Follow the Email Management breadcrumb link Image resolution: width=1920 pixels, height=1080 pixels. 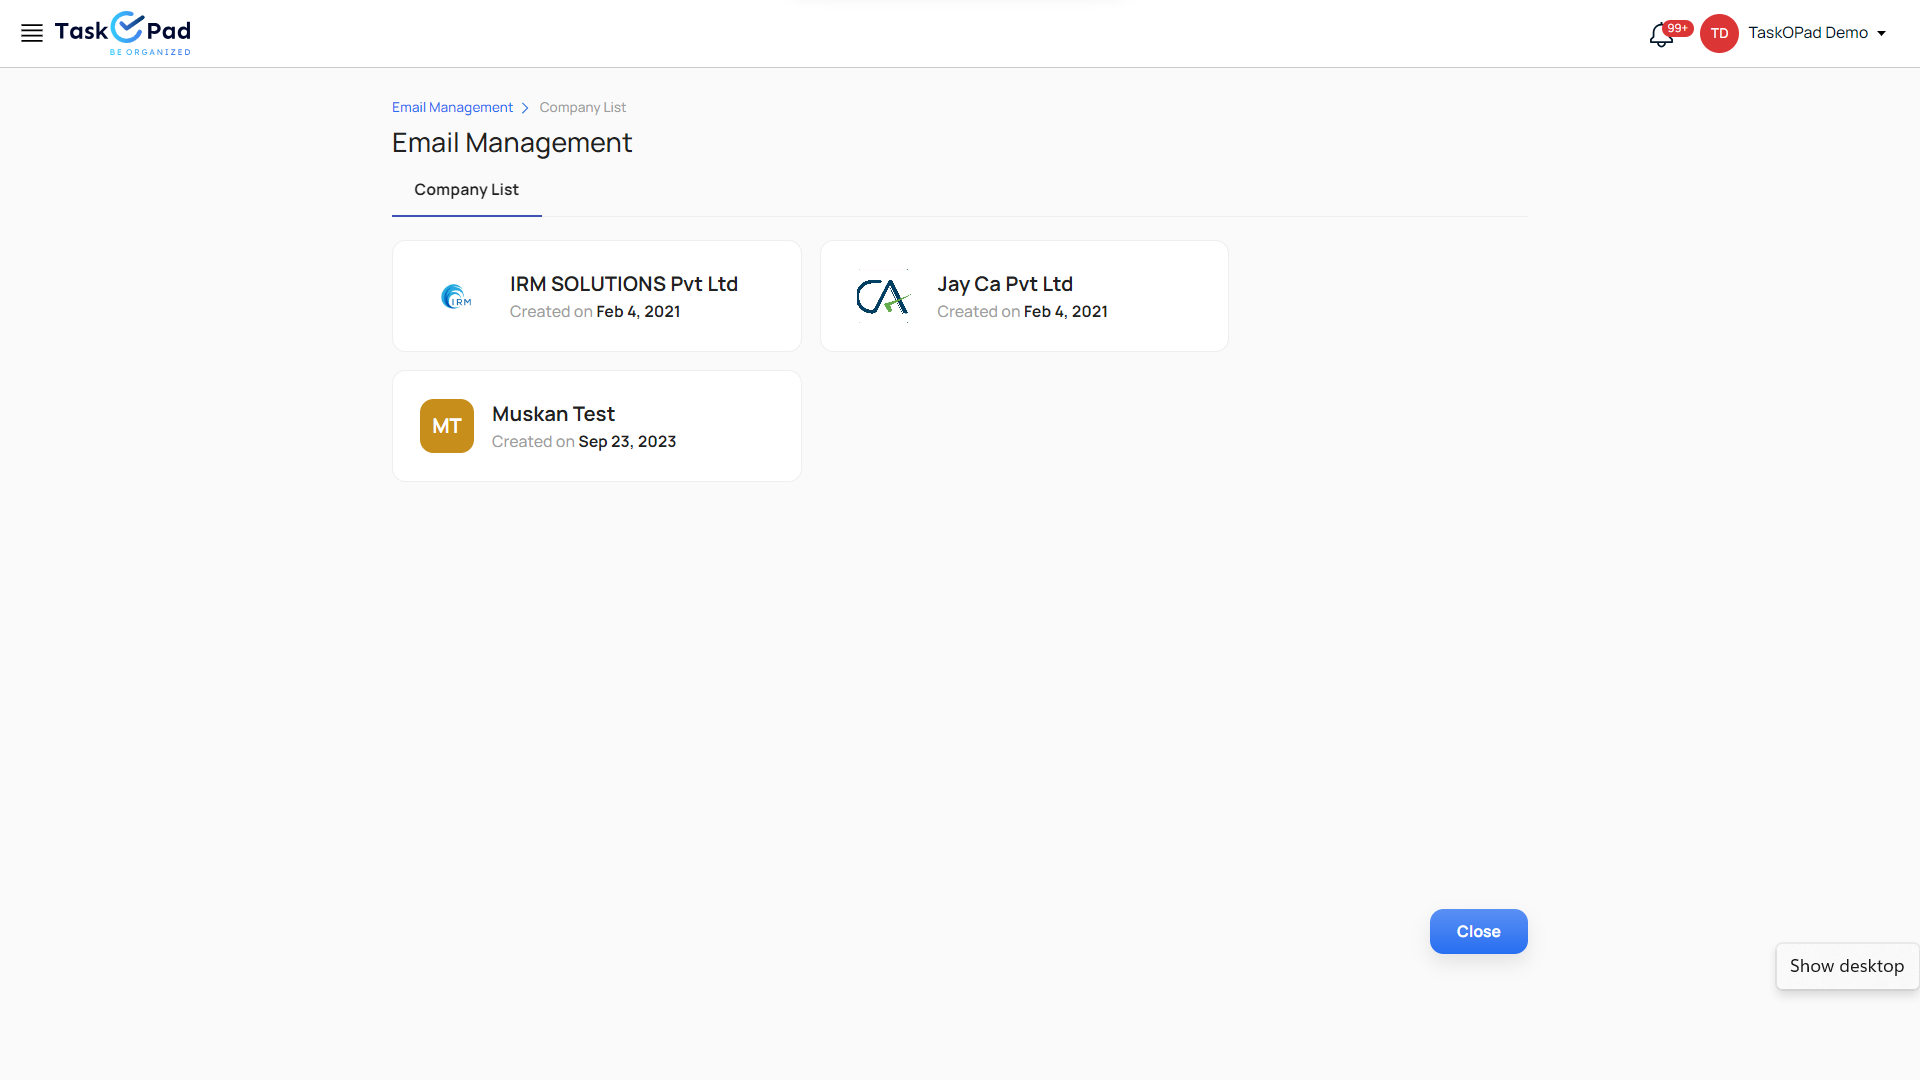click(452, 108)
